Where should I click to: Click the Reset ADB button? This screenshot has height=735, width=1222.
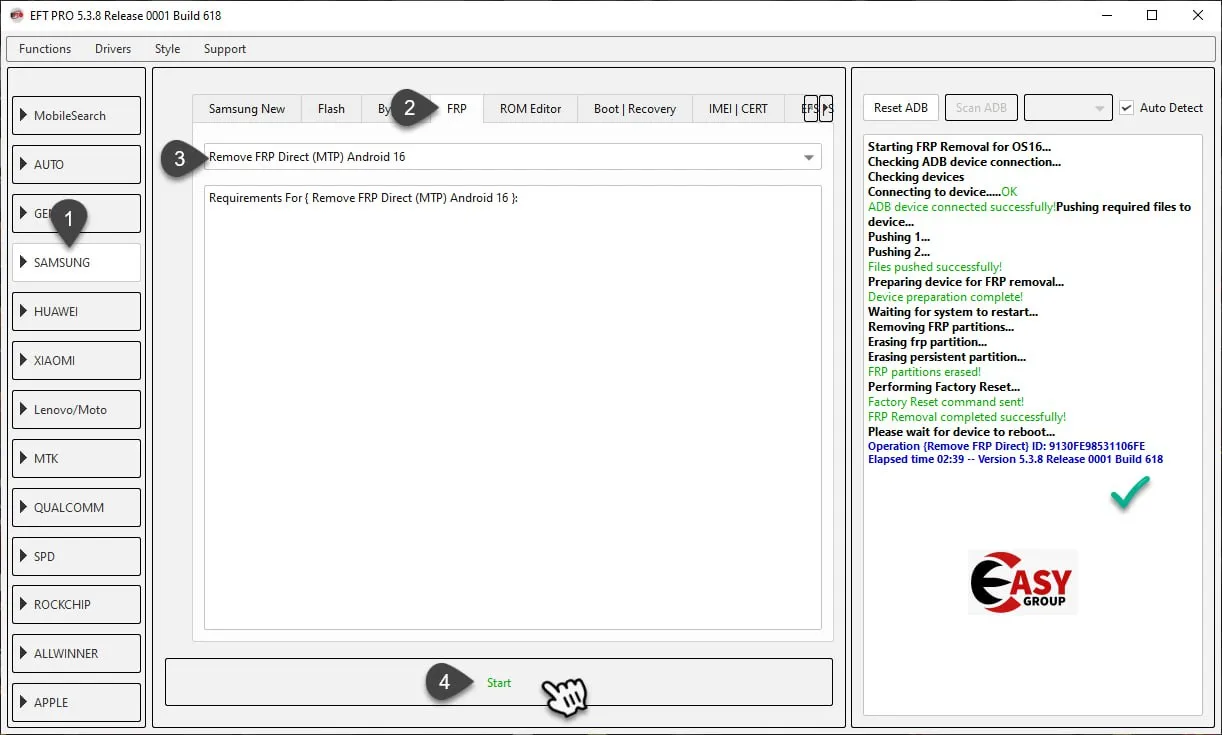[901, 108]
